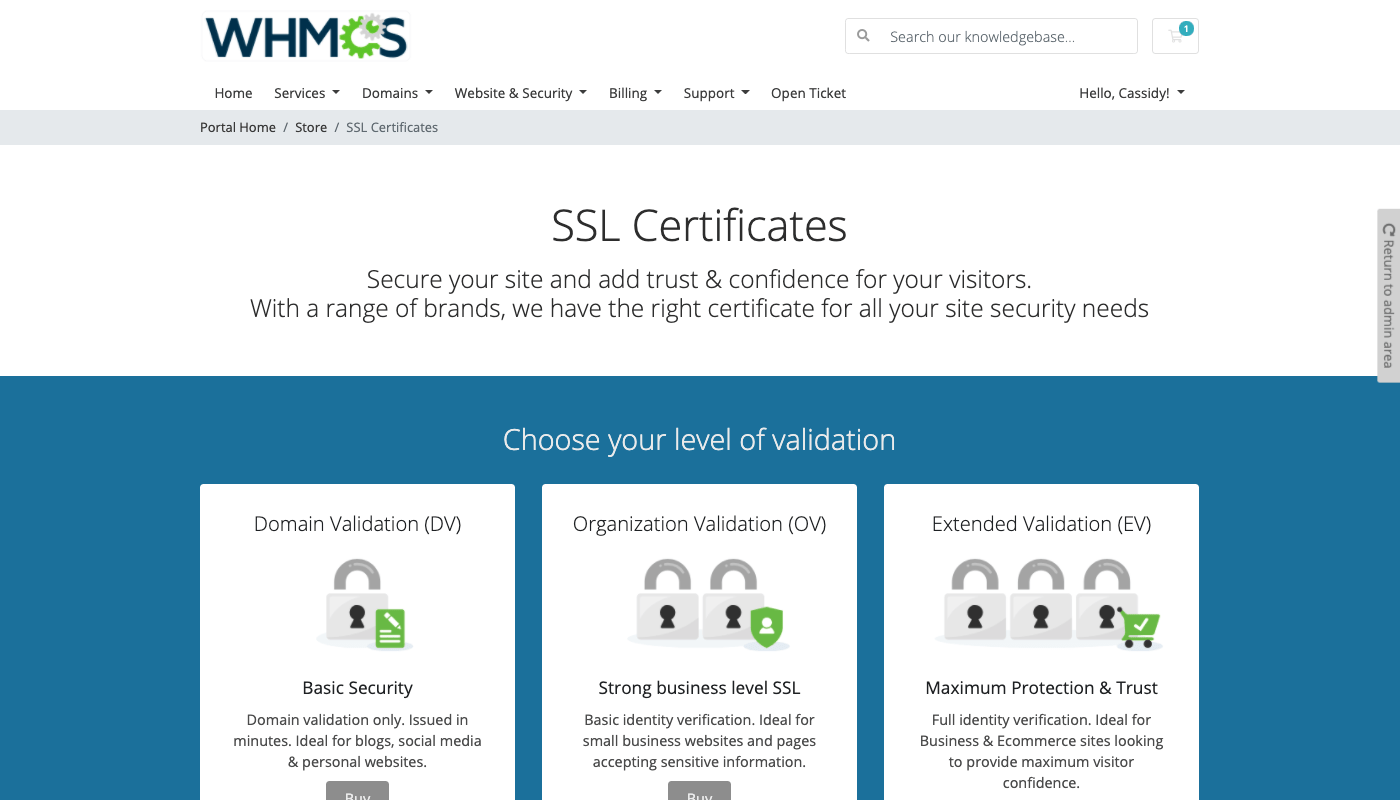Viewport: 1400px width, 800px height.
Task: Expand the Support menu
Action: [716, 93]
